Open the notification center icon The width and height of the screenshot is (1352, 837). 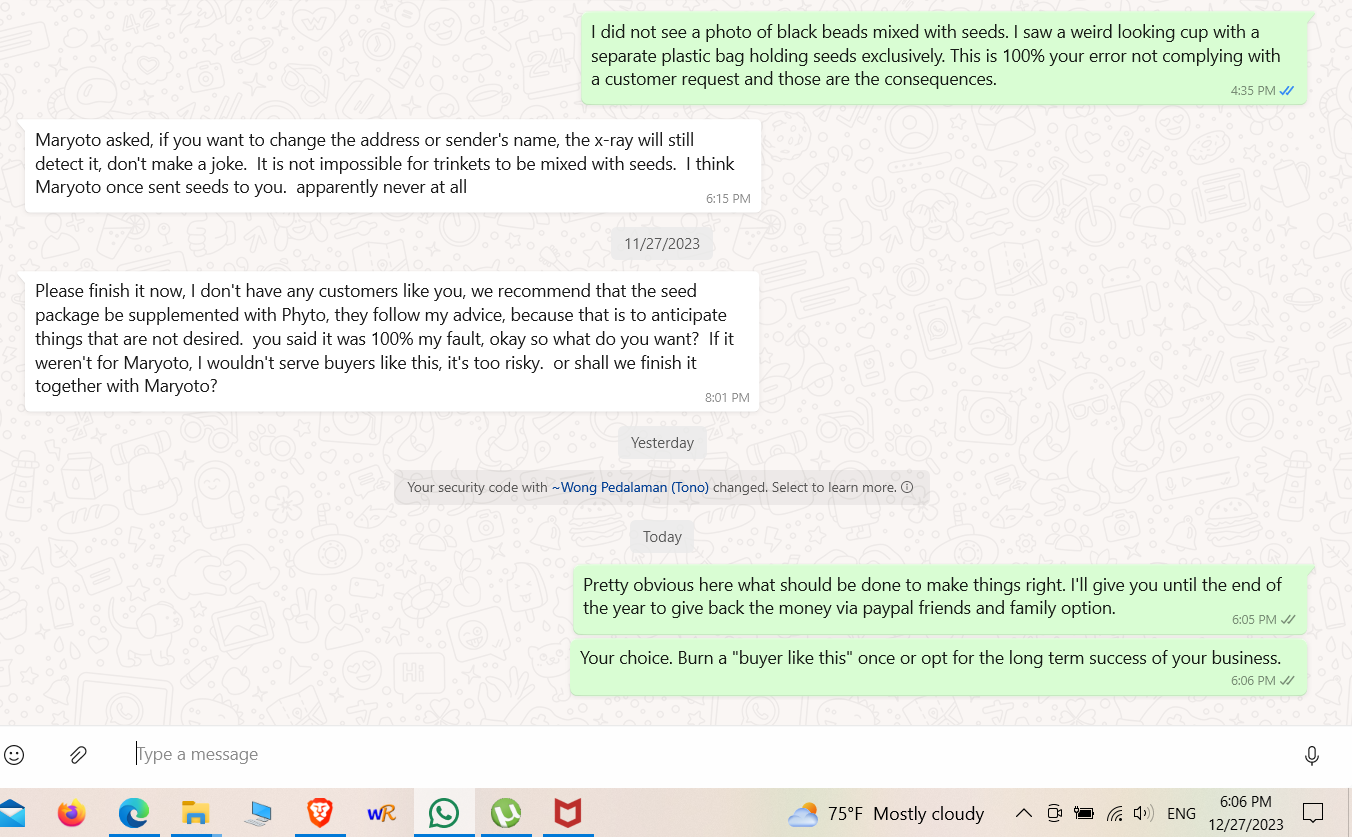1313,813
